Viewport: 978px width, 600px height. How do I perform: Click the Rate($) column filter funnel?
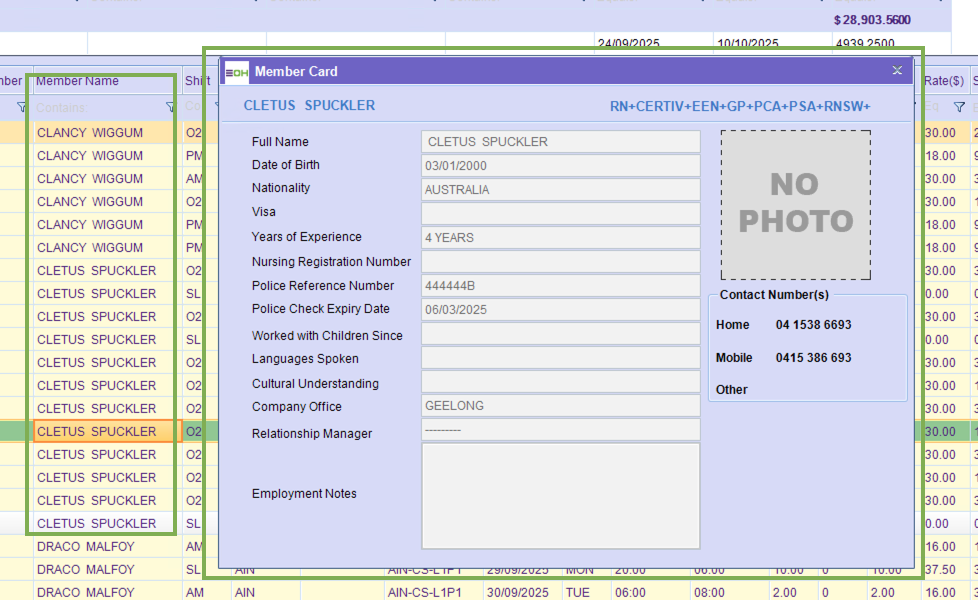click(959, 107)
